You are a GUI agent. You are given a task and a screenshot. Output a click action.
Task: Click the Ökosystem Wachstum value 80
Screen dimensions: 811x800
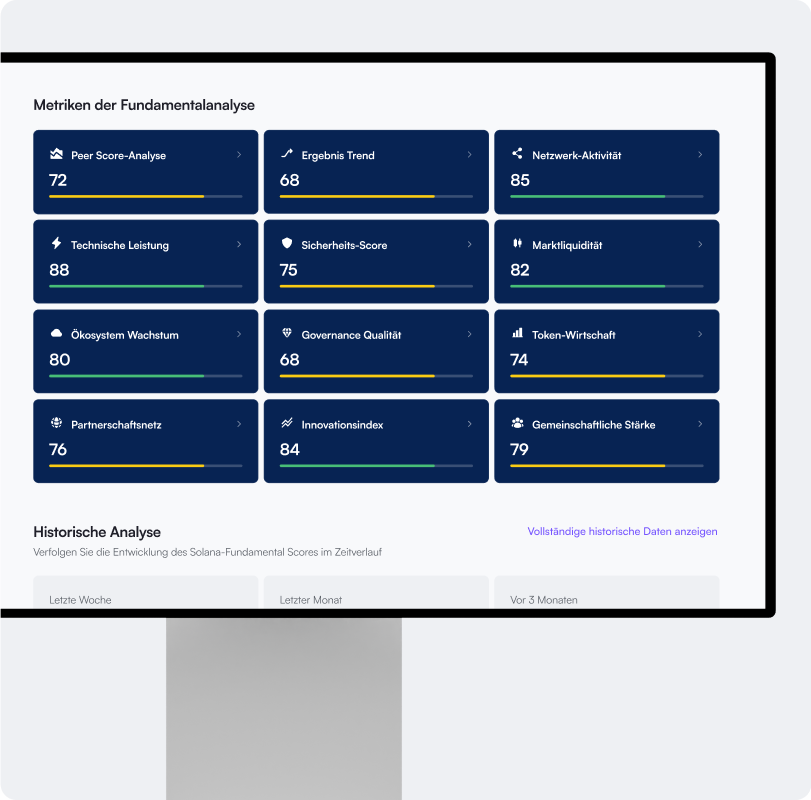pyautogui.click(x=59, y=360)
